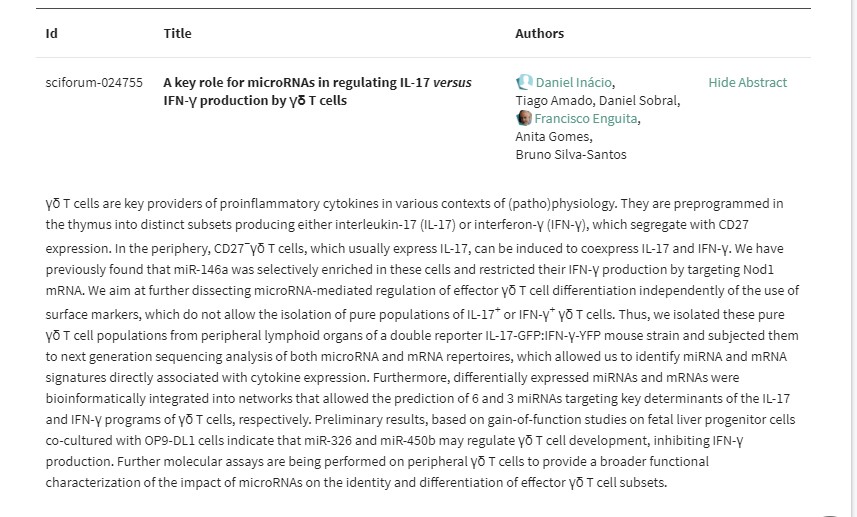This screenshot has height=517, width=857.
Task: Click the Id column header
Action: (52, 34)
